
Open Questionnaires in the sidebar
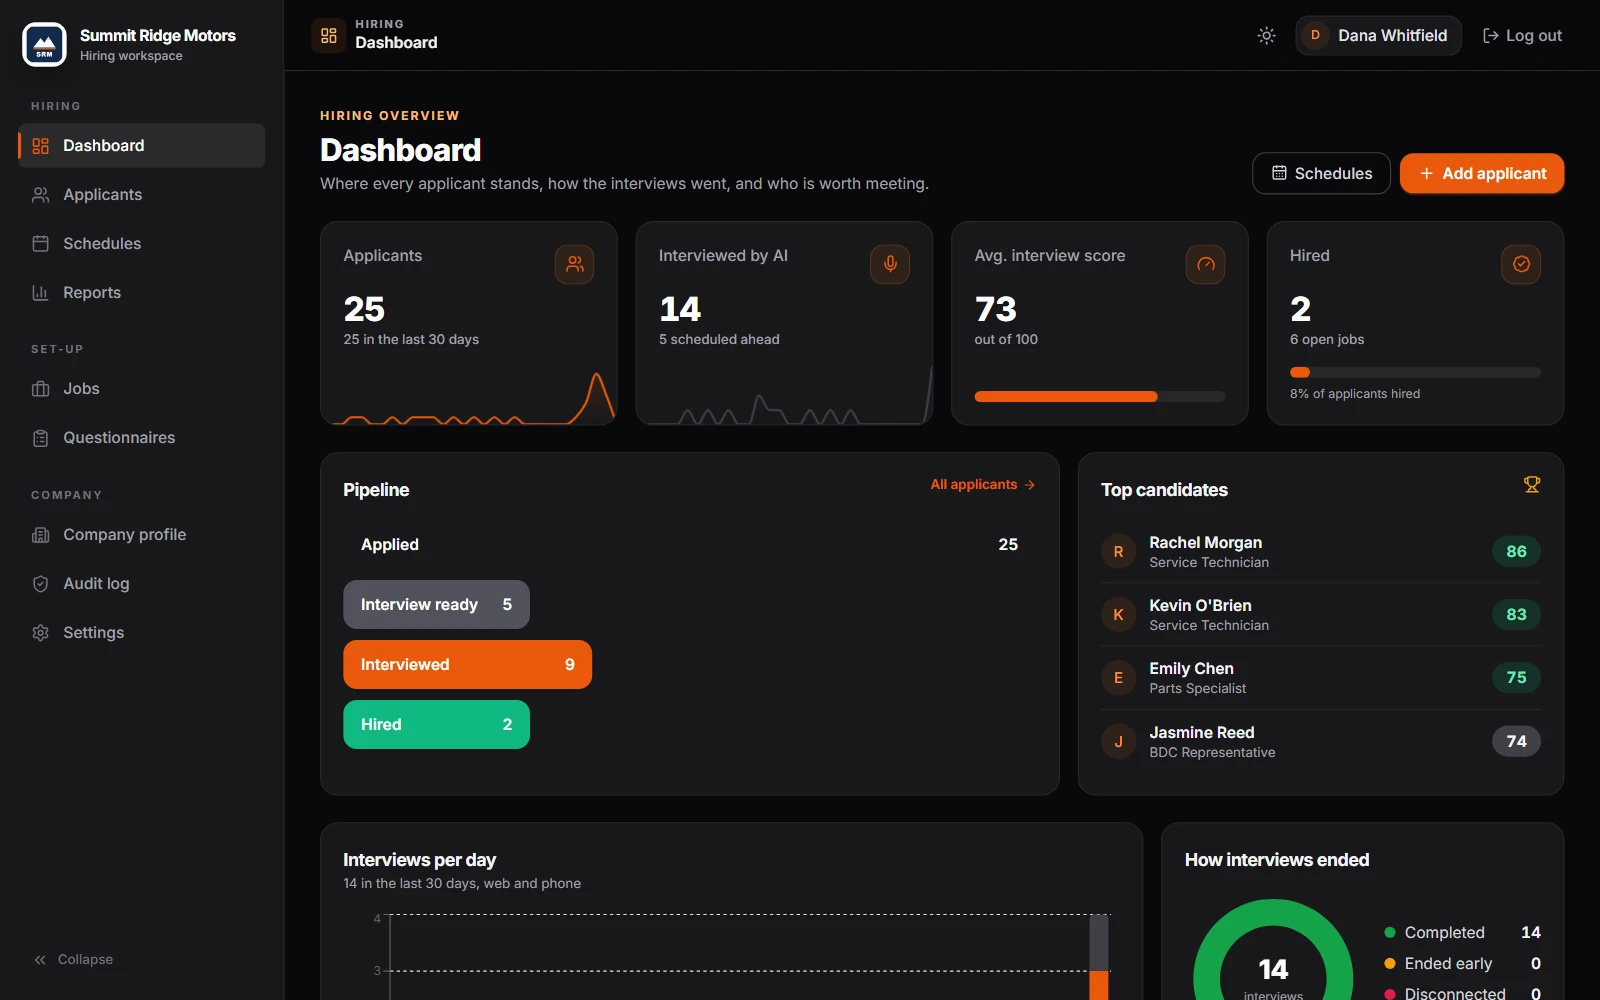point(141,438)
